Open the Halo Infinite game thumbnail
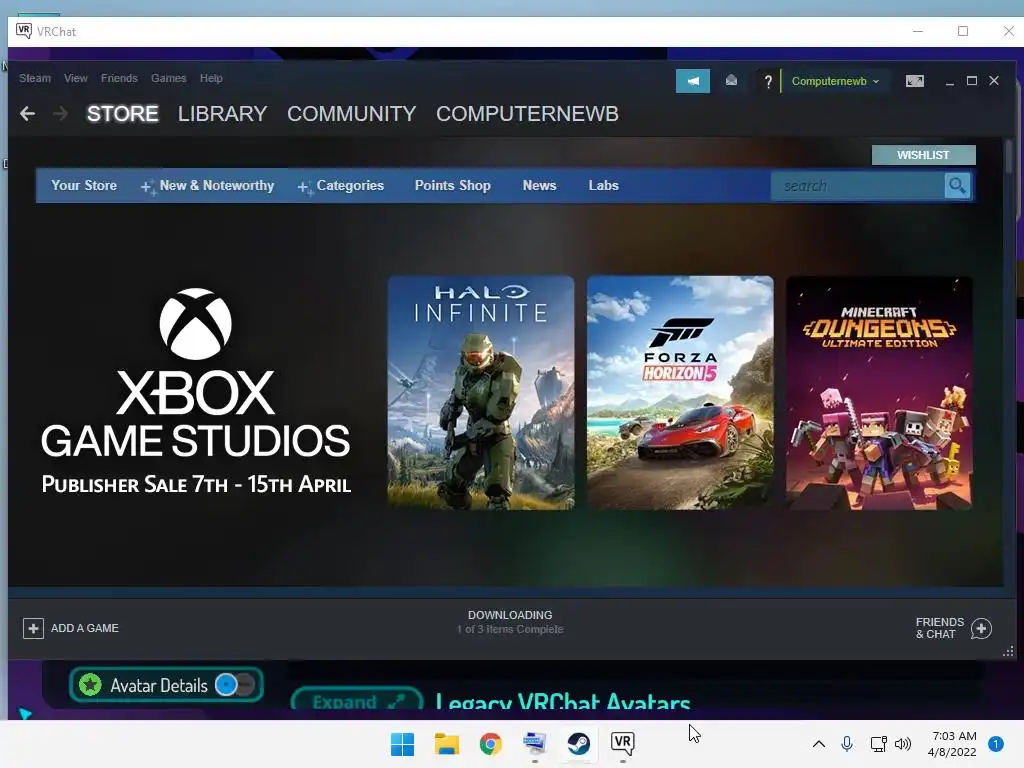Screen dimensions: 1024x768 (481, 392)
